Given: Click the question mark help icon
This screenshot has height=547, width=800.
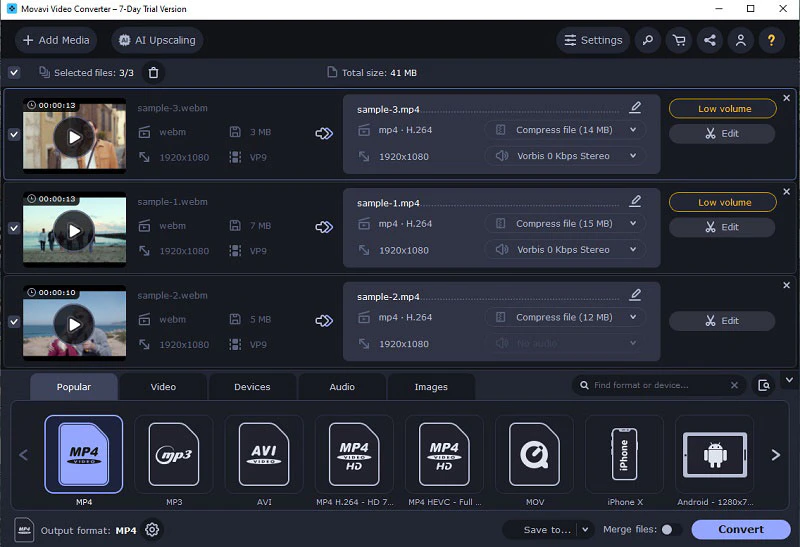Looking at the screenshot, I should (x=771, y=40).
